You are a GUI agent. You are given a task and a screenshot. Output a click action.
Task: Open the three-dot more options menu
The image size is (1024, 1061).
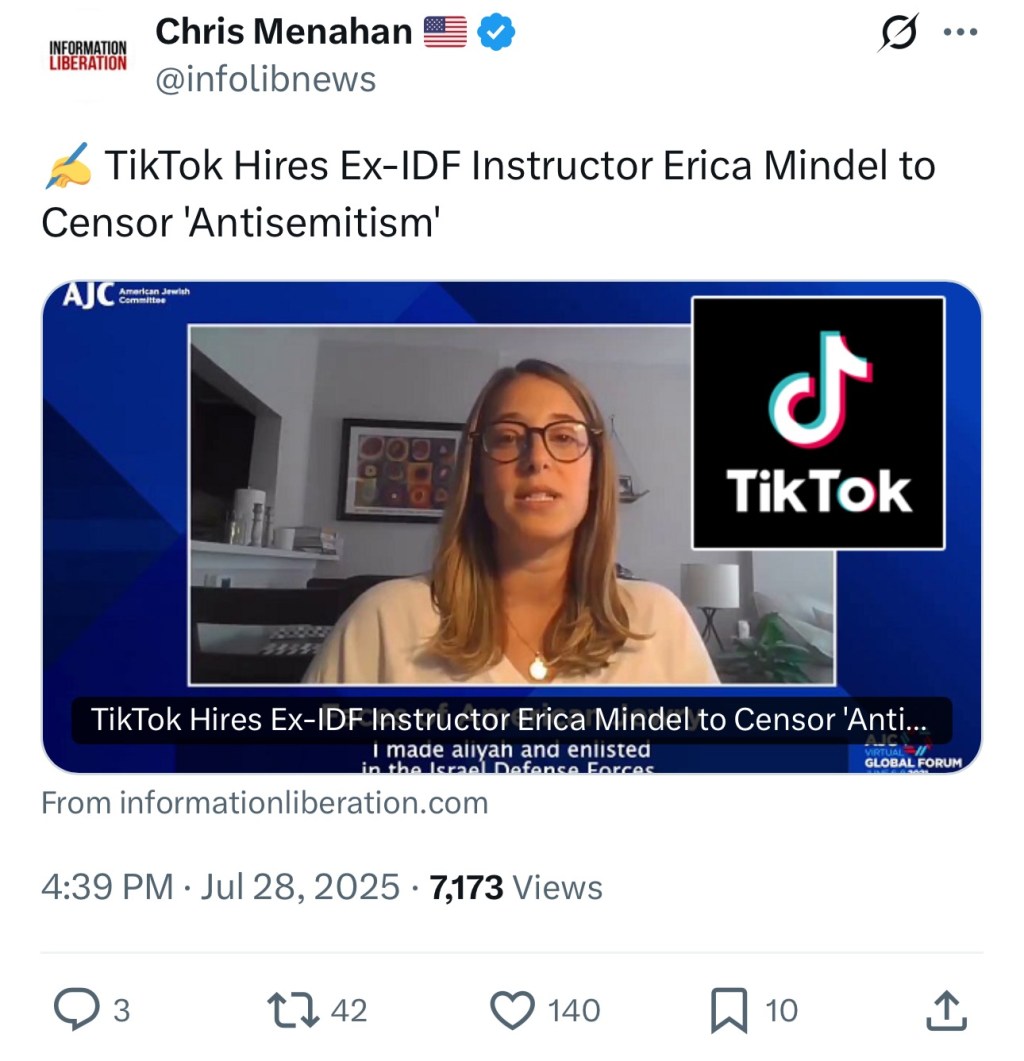[961, 32]
